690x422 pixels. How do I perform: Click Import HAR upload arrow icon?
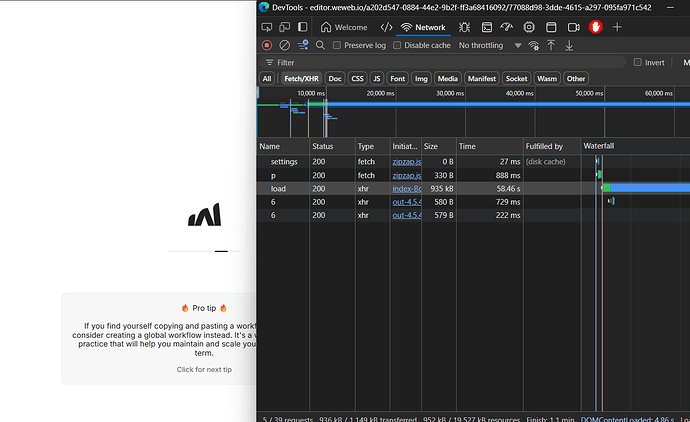[551, 45]
